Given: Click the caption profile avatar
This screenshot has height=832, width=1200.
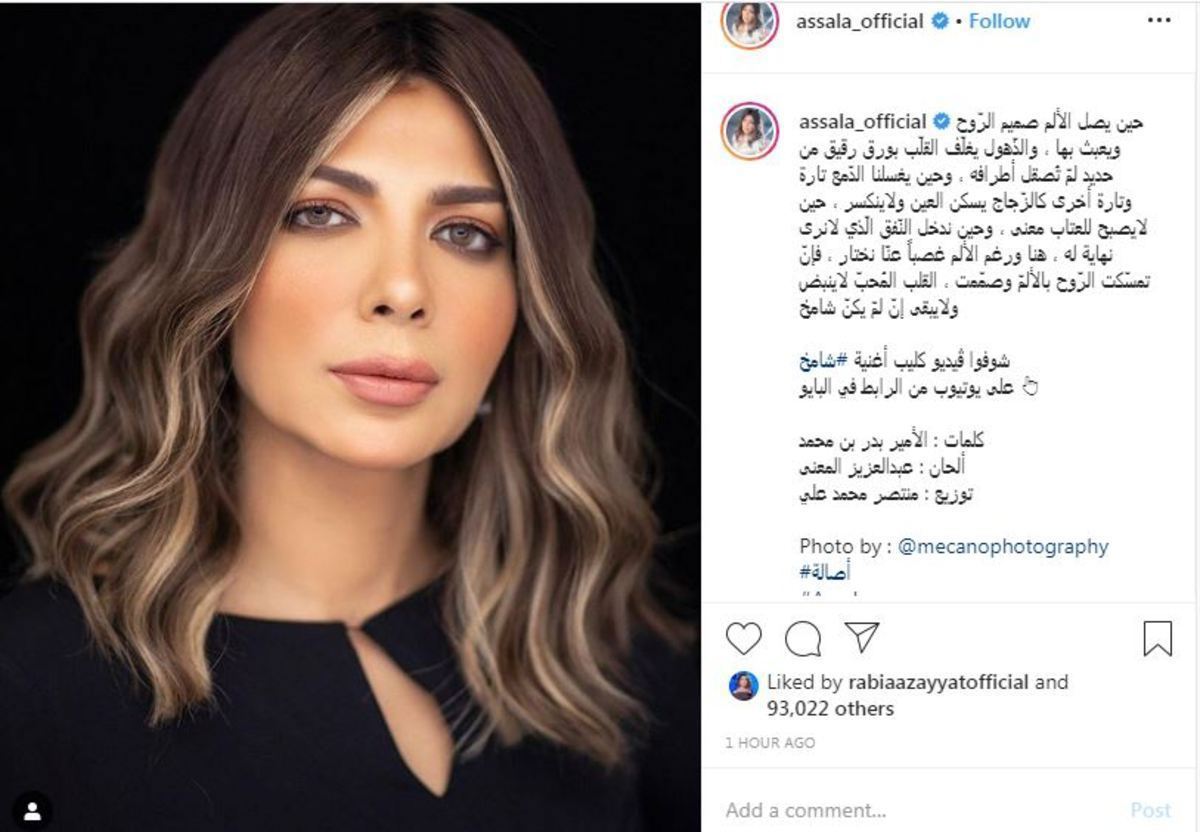Looking at the screenshot, I should tap(750, 130).
